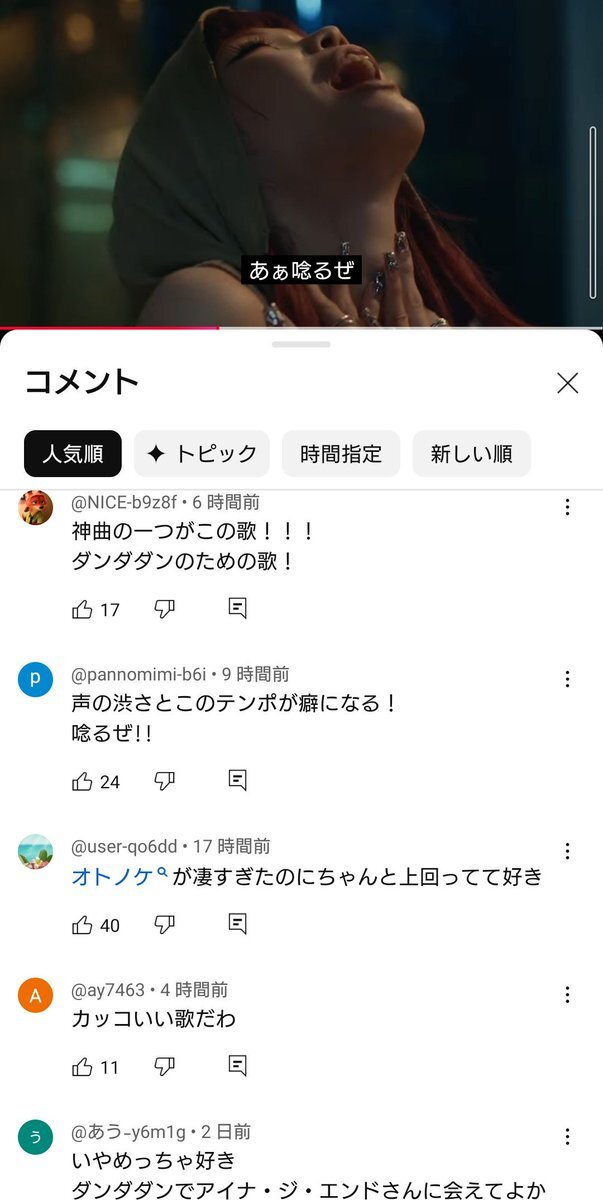
Task: Dislike the comment by @pannomimi-b6i
Action: pos(165,781)
